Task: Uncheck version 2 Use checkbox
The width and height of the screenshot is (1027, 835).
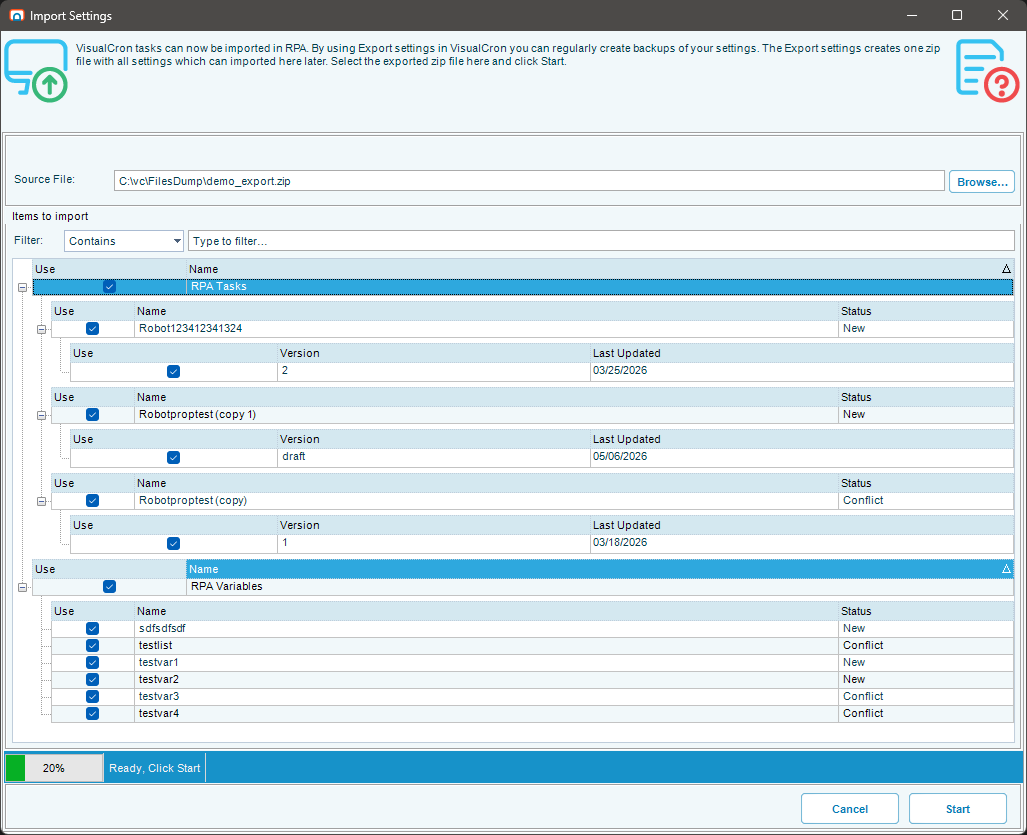Action: coord(174,371)
